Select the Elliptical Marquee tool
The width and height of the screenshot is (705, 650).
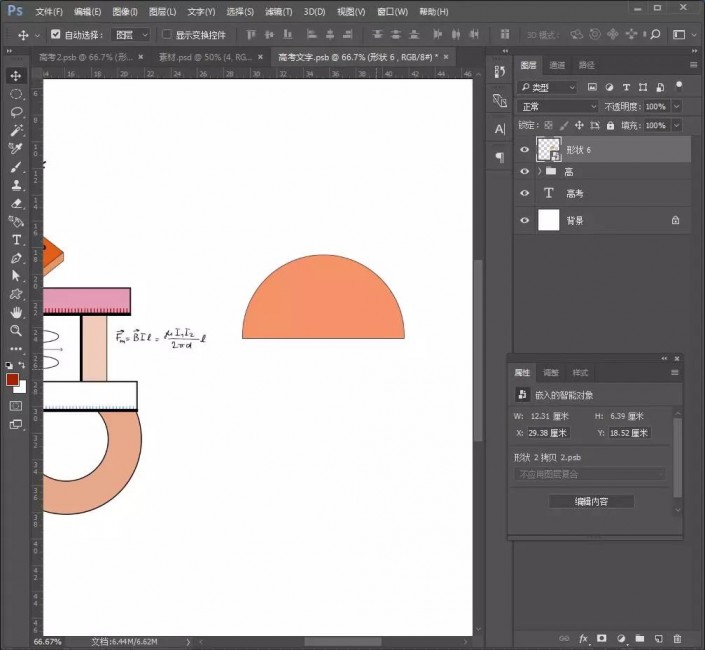(x=16, y=94)
